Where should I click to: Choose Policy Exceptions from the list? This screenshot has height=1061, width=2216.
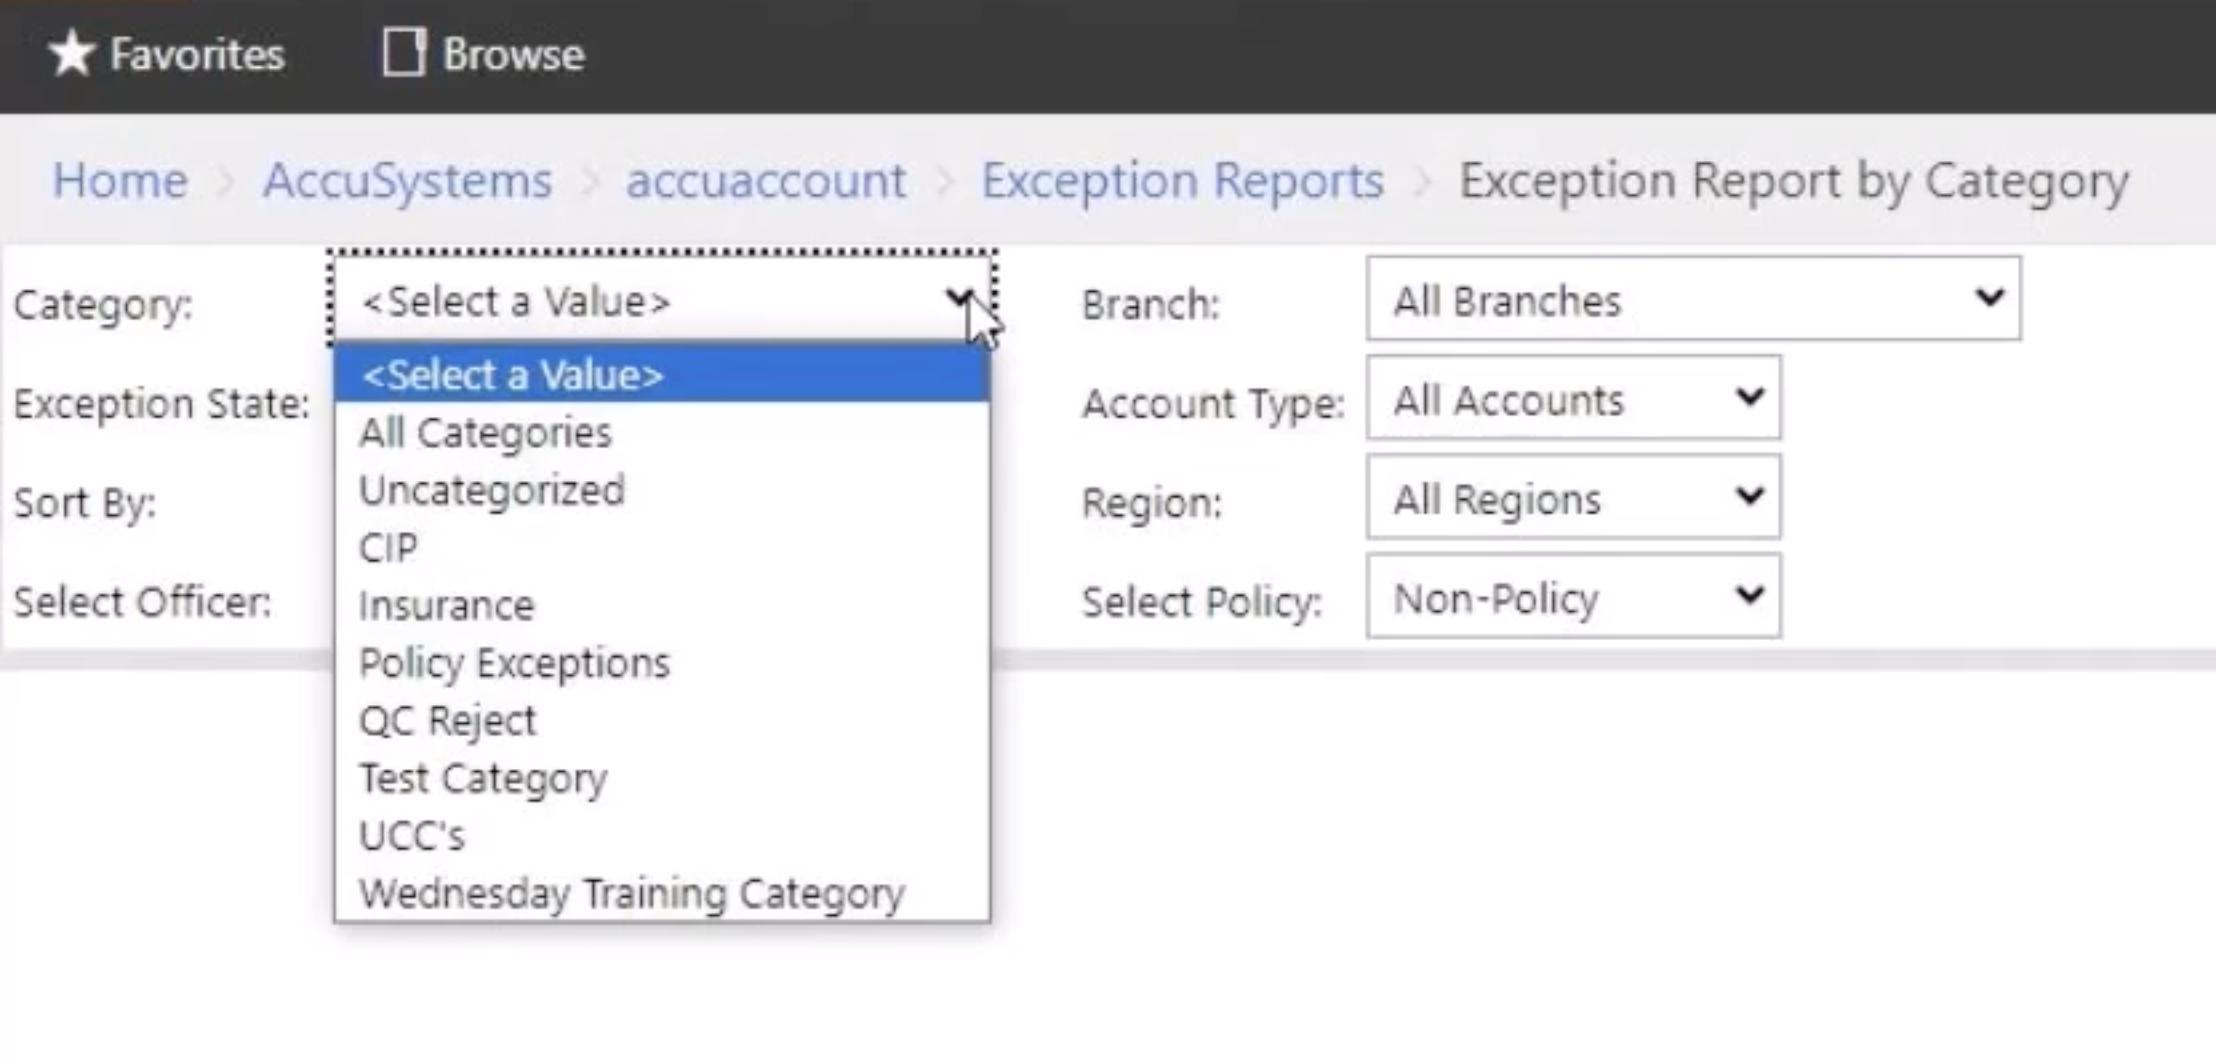coord(514,663)
